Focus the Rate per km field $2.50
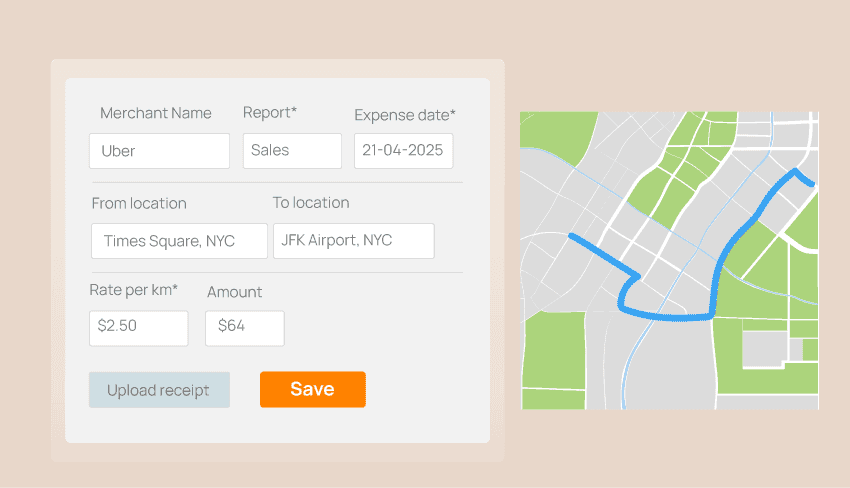This screenshot has width=850, height=488. coord(138,328)
